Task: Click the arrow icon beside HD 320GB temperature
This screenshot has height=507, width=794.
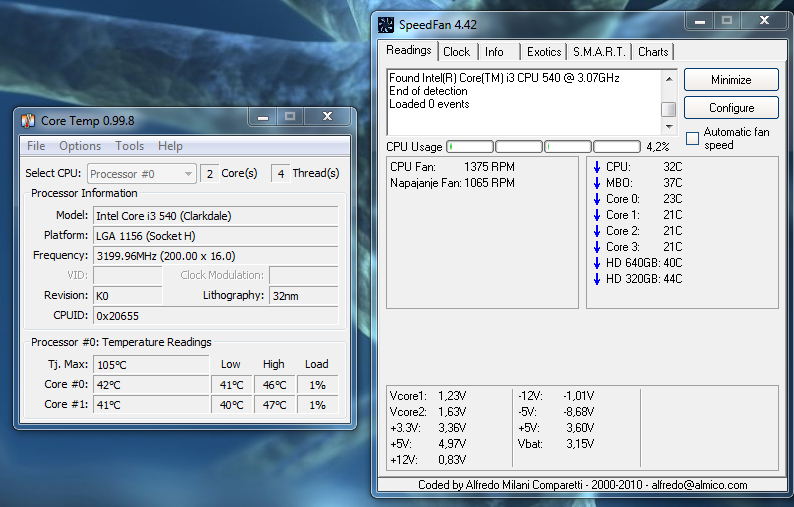Action: pyautogui.click(x=597, y=279)
